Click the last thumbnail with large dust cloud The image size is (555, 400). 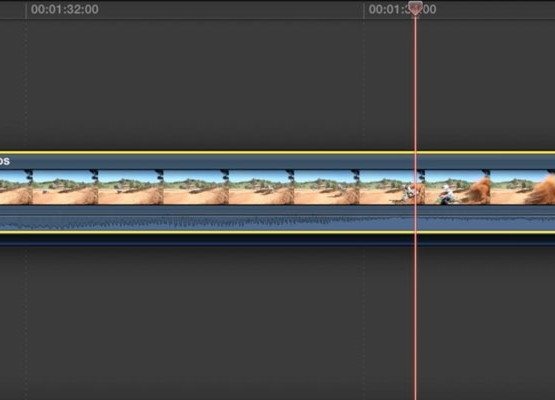click(522, 187)
